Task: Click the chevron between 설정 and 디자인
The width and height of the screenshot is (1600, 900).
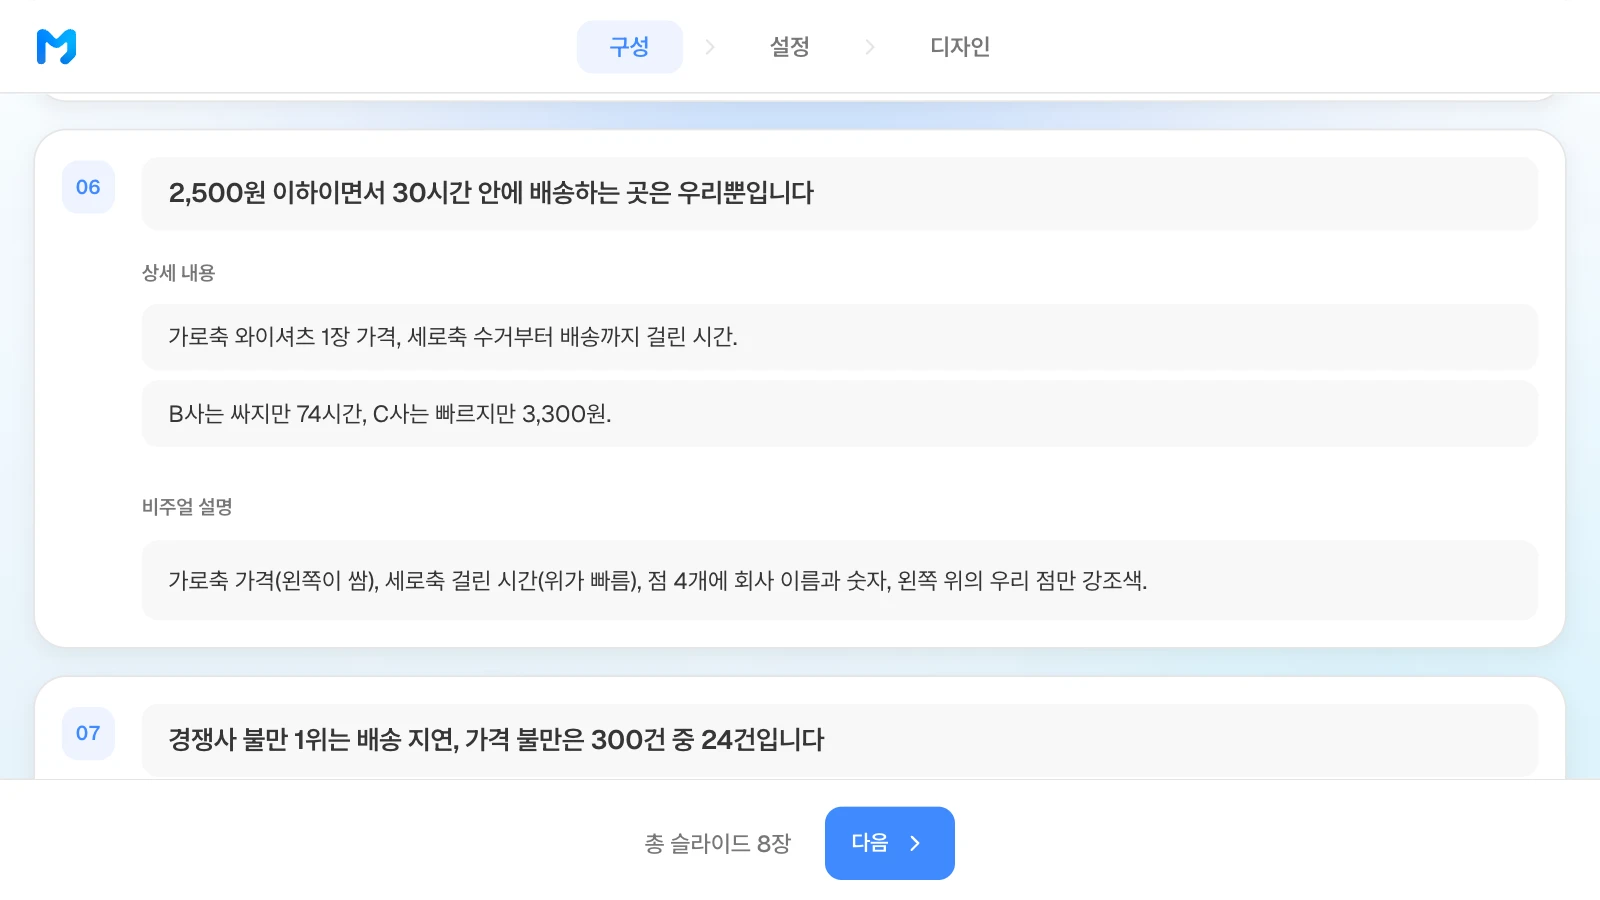Action: coord(869,47)
